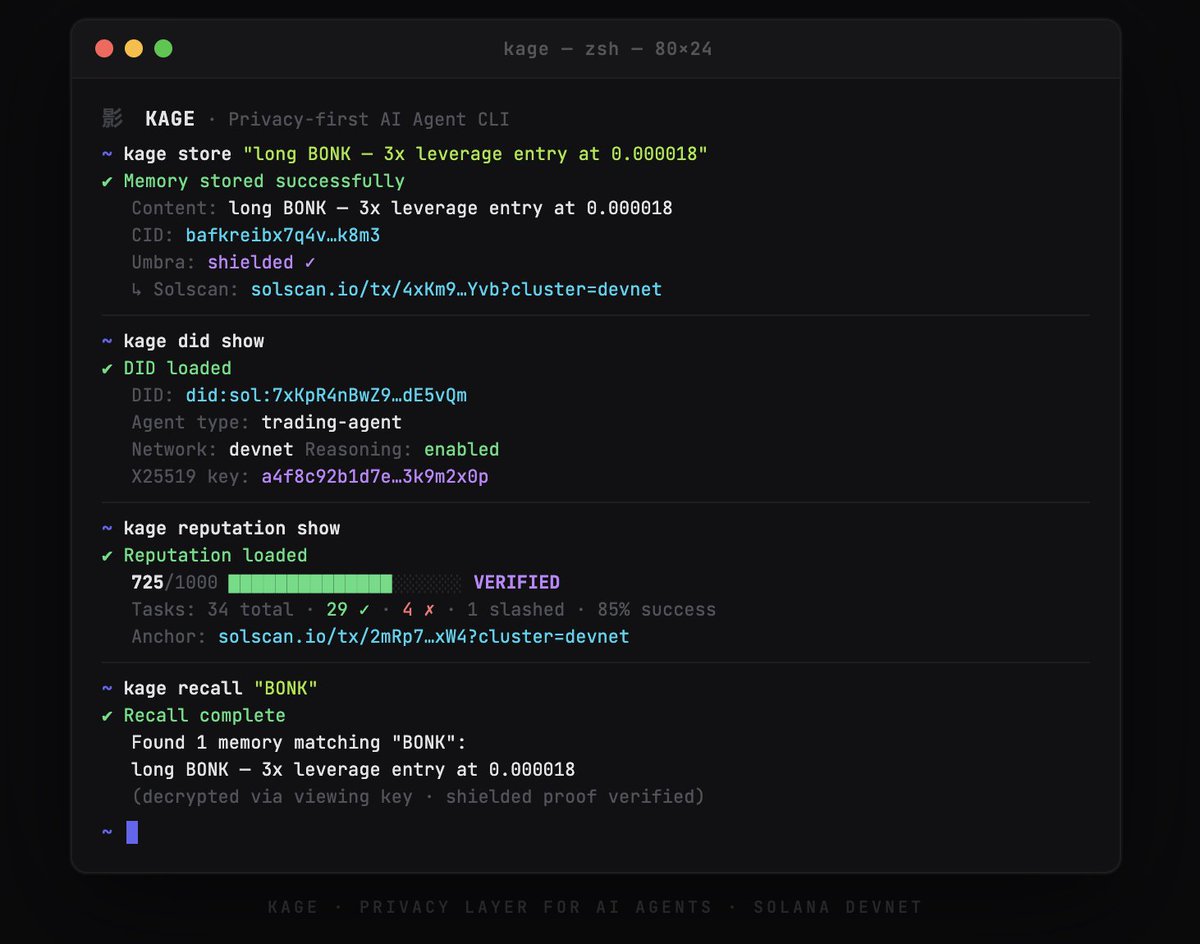The width and height of the screenshot is (1200, 944).
Task: Click the blinking cursor block at the prompt
Action: (x=132, y=832)
